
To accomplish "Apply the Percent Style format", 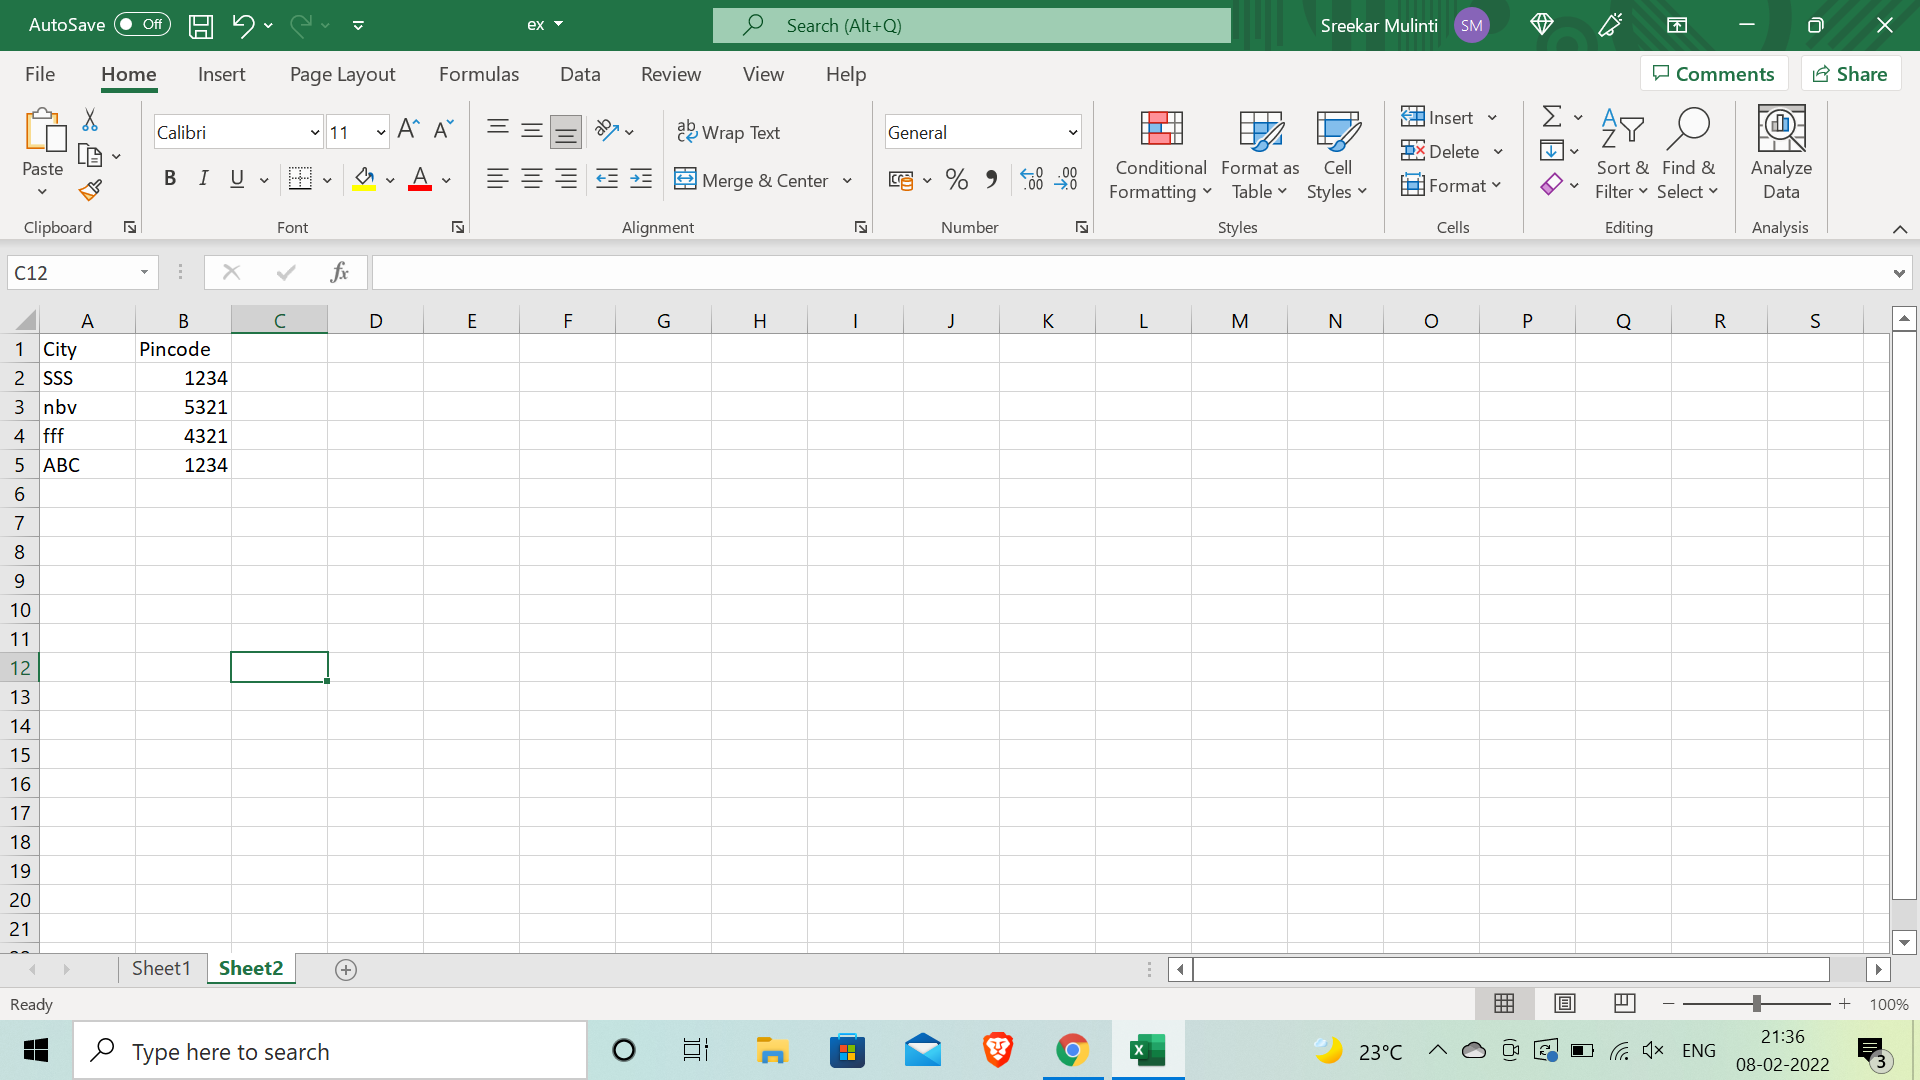I will (956, 180).
